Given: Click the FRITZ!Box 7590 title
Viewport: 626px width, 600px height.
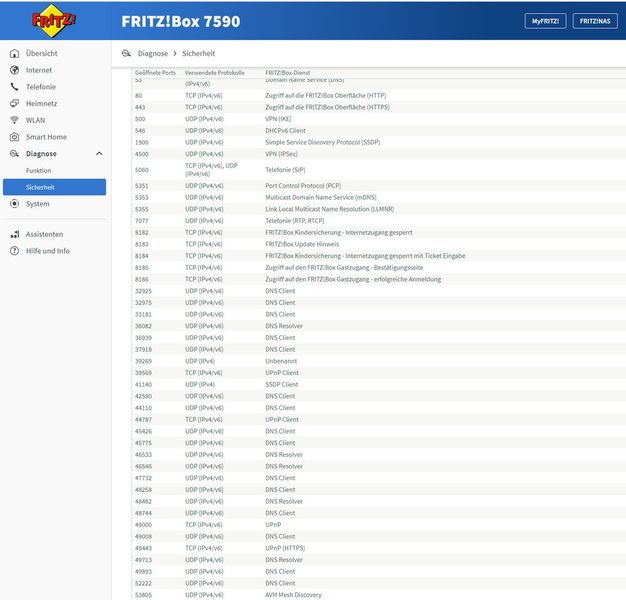Looking at the screenshot, I should tap(181, 22).
